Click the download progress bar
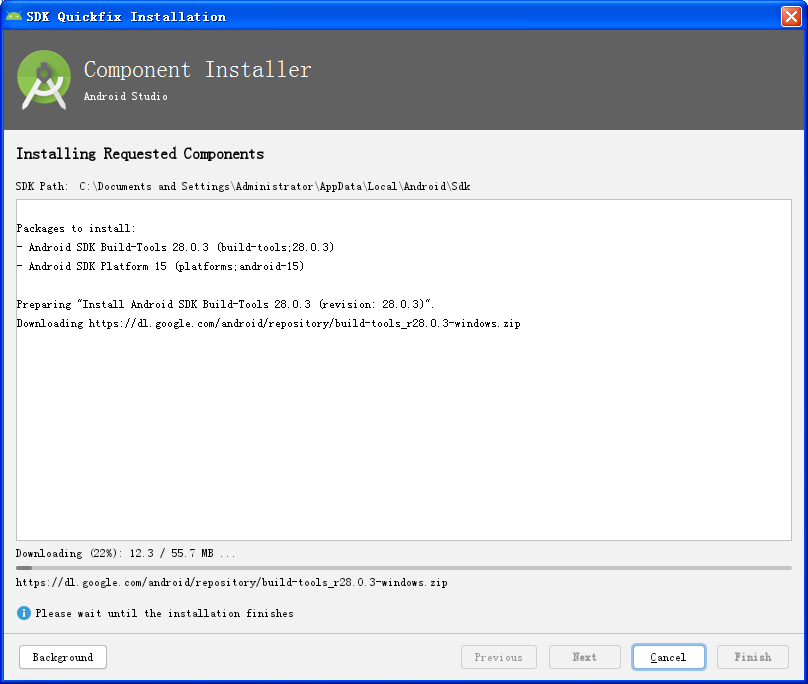Image resolution: width=808 pixels, height=684 pixels. (x=403, y=568)
